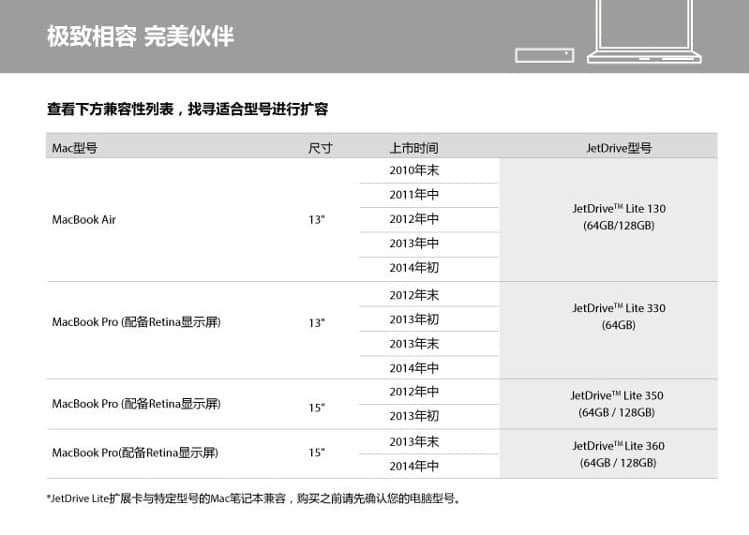749x535 pixels.
Task: Click 2014年中 in the JetDrive Lite 330 rows
Action: 414,368
